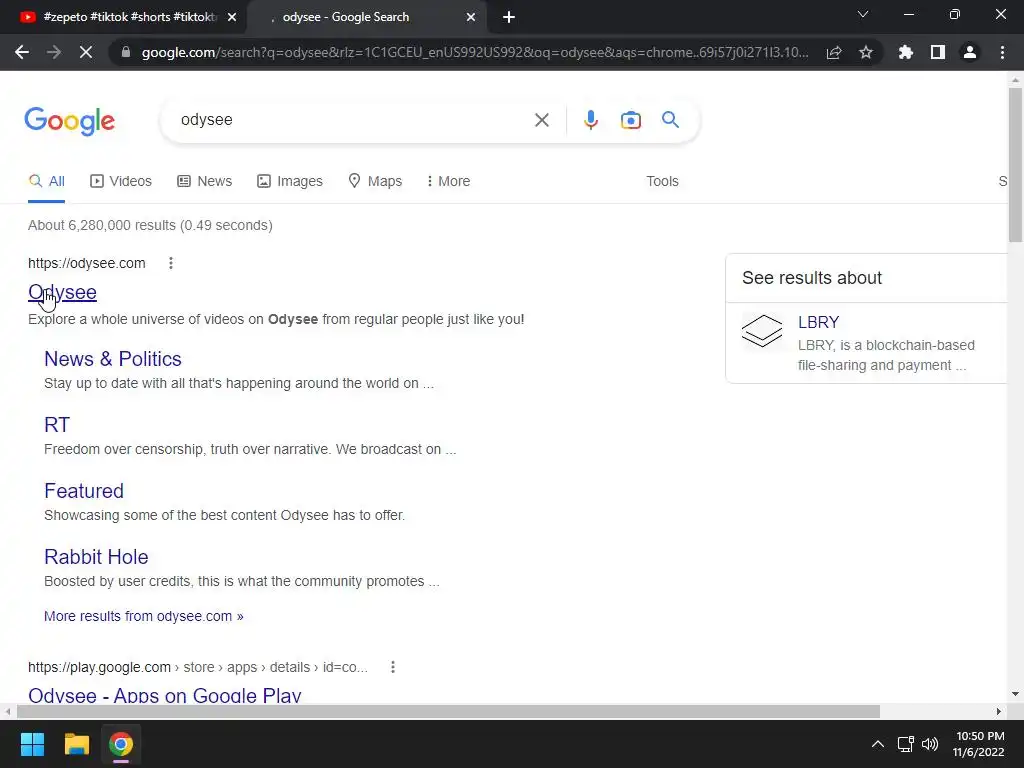Open the search Tools options
Screen dimensions: 1024x768
(x=662, y=181)
